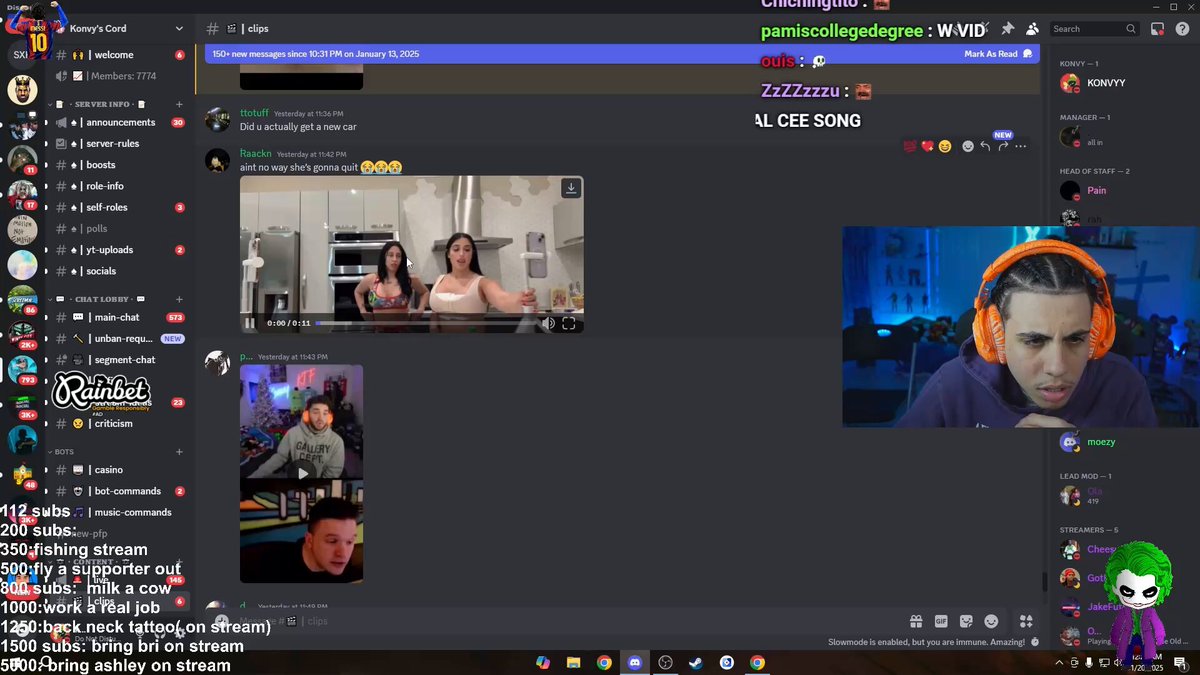Collapse the CHAT LOBBY category
The width and height of the screenshot is (1200, 675).
point(100,299)
